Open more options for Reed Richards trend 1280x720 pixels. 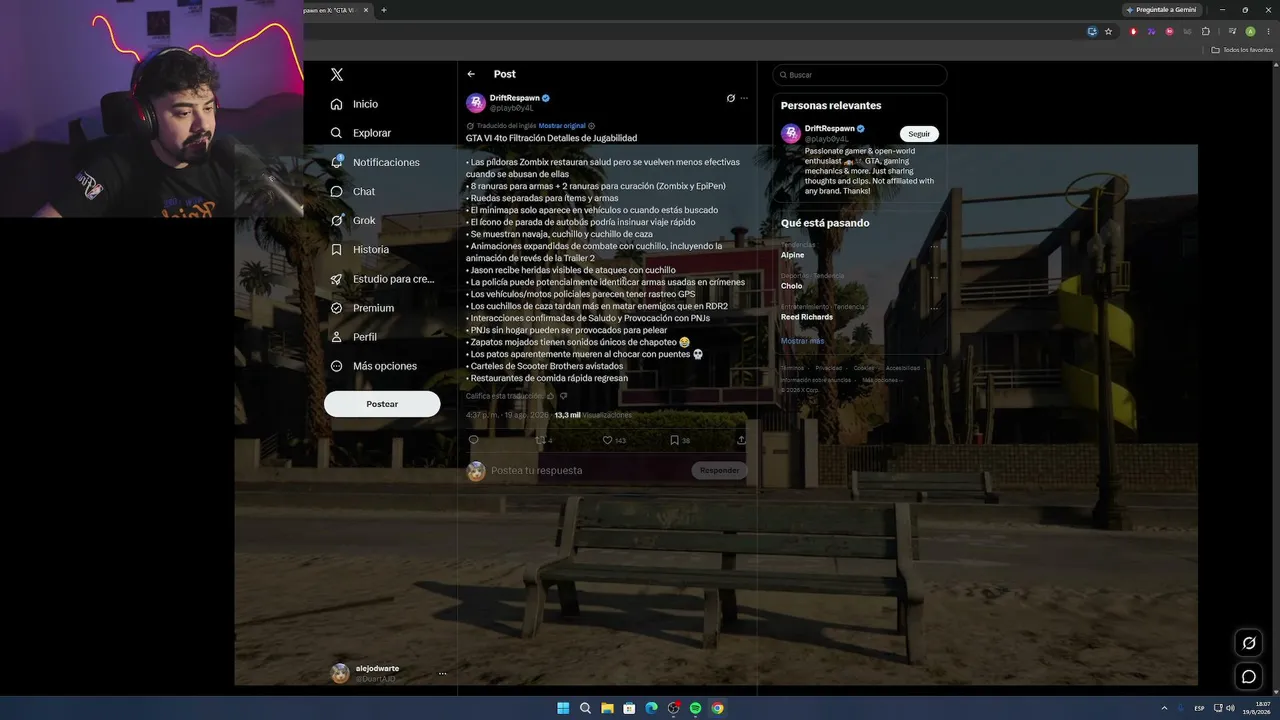coord(934,308)
